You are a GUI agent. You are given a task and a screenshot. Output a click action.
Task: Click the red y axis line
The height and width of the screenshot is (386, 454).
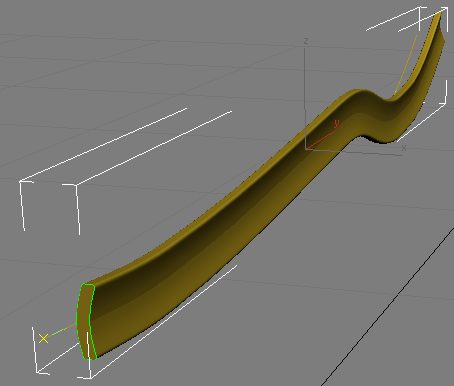[x=320, y=140]
